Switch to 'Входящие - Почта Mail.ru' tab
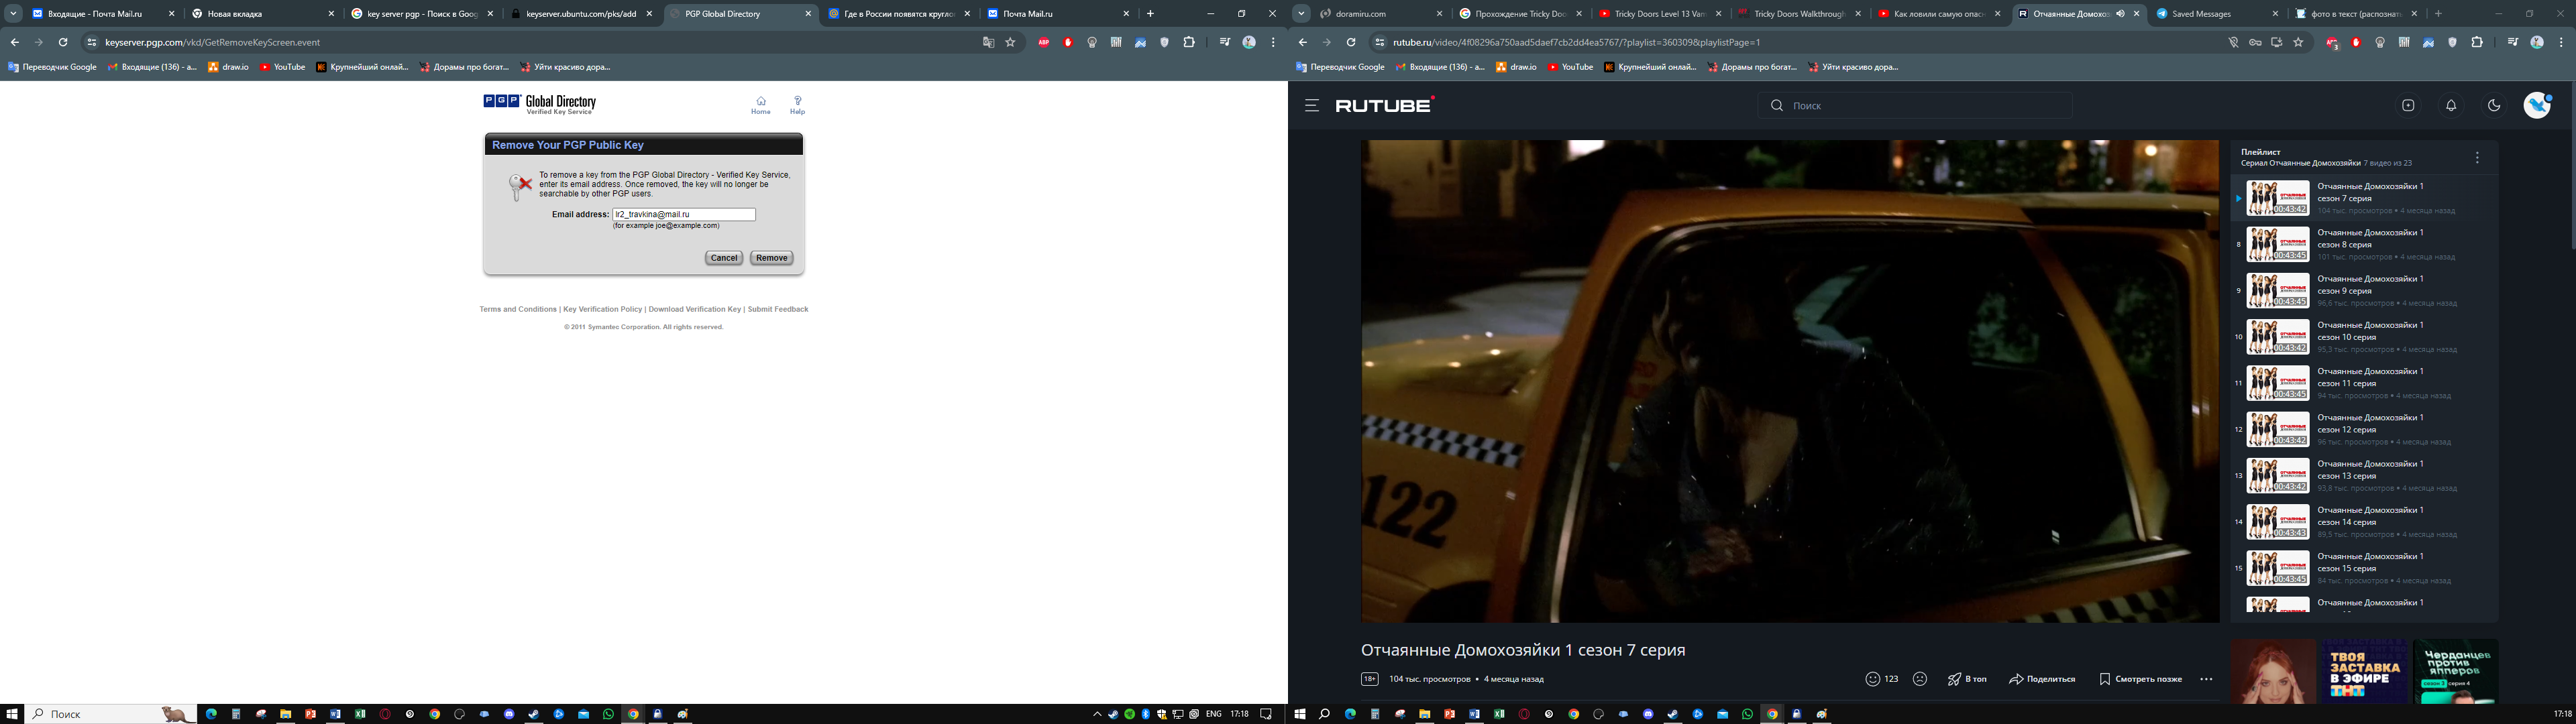The height and width of the screenshot is (724, 2576). [102, 14]
